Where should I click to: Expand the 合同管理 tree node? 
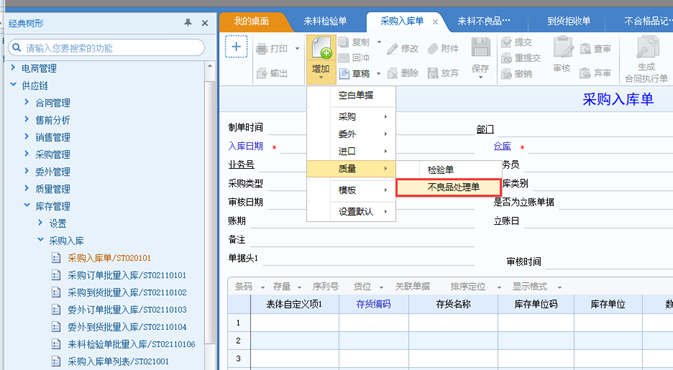click(x=27, y=102)
